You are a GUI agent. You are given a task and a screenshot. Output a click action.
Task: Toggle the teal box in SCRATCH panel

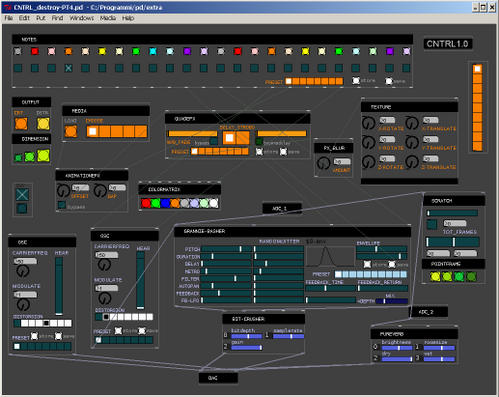(432, 224)
